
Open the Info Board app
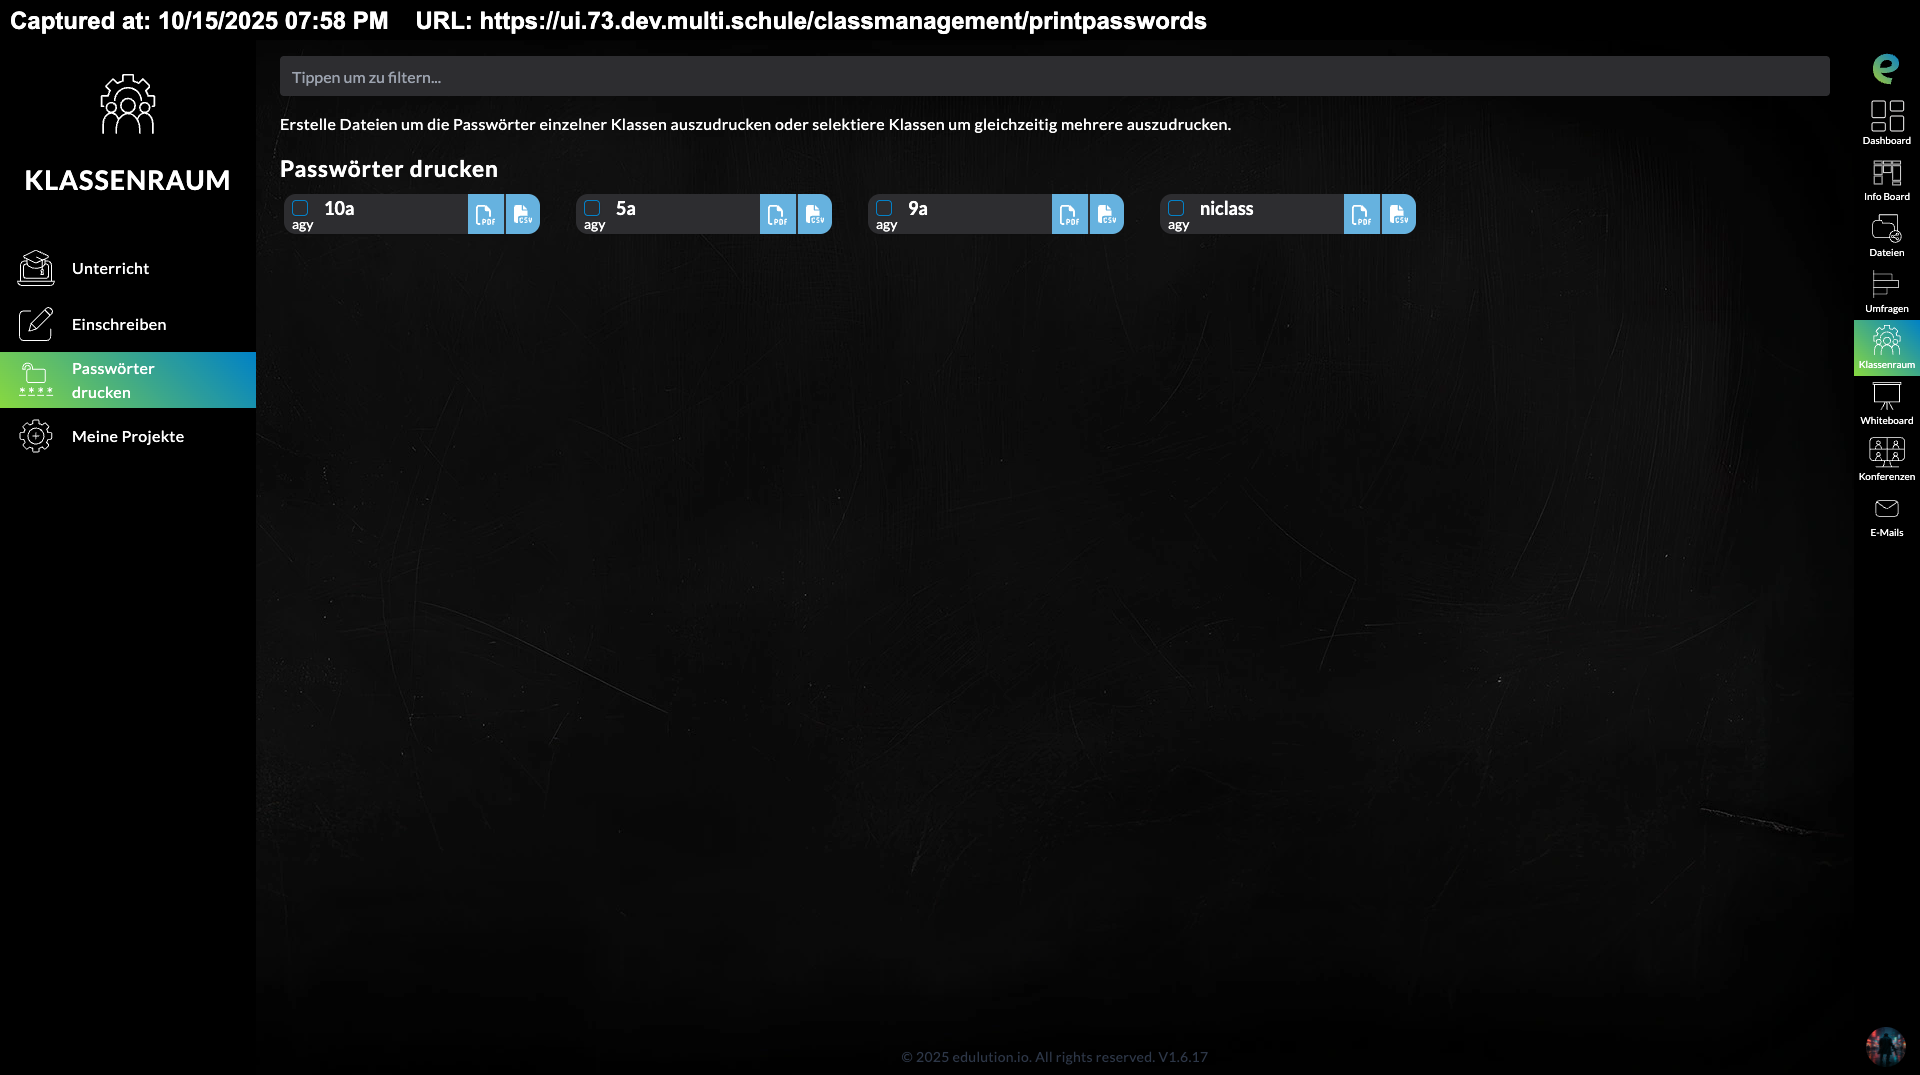1886,179
